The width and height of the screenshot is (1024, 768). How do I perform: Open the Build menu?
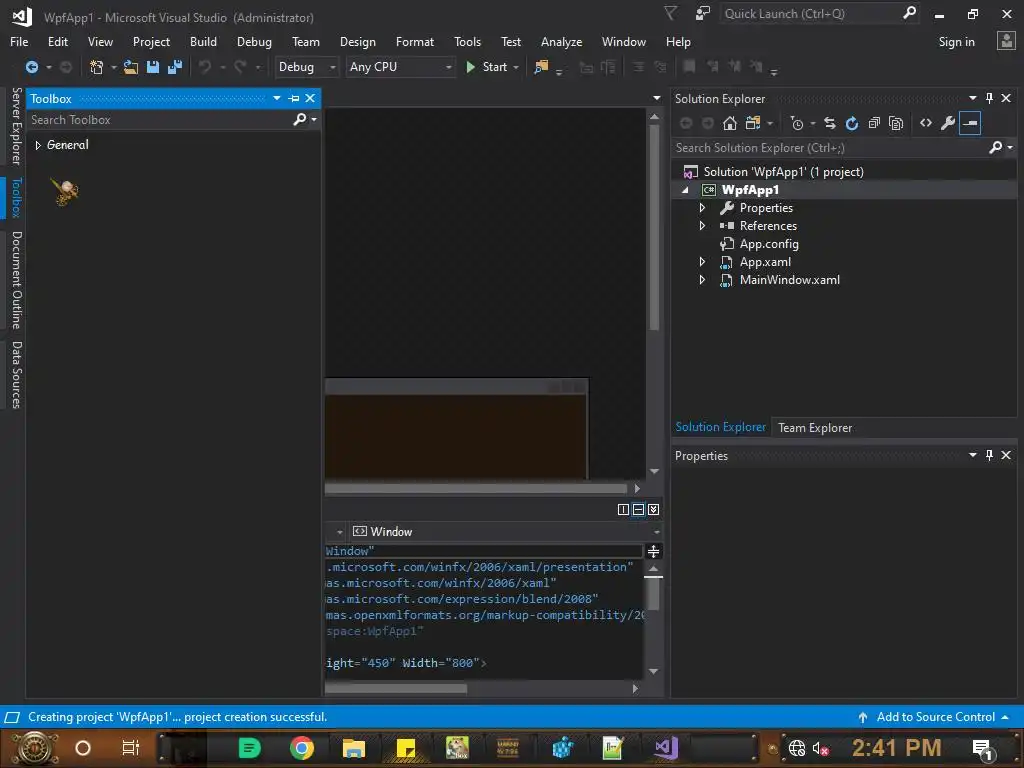click(203, 42)
